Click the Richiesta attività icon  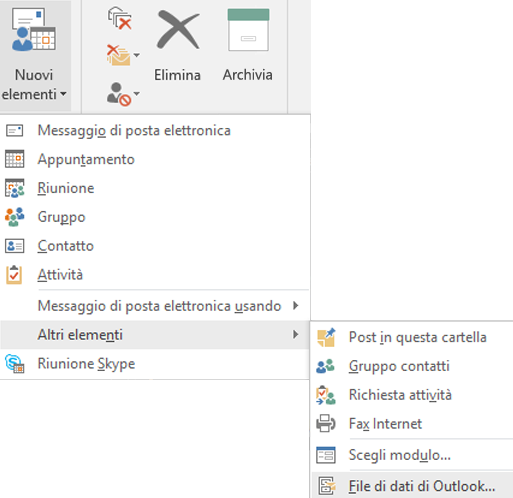pos(326,395)
